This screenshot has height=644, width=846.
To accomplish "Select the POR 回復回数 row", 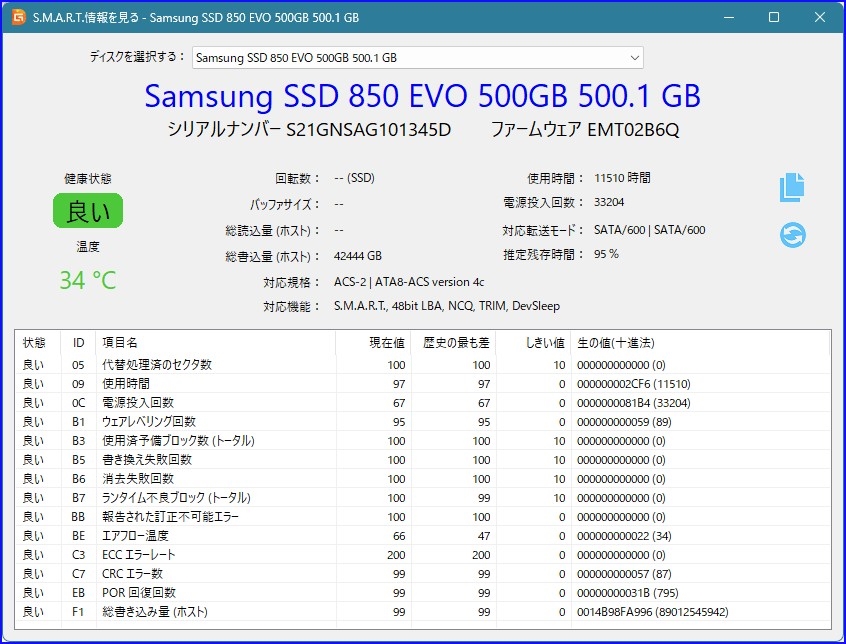I will (x=422, y=593).
